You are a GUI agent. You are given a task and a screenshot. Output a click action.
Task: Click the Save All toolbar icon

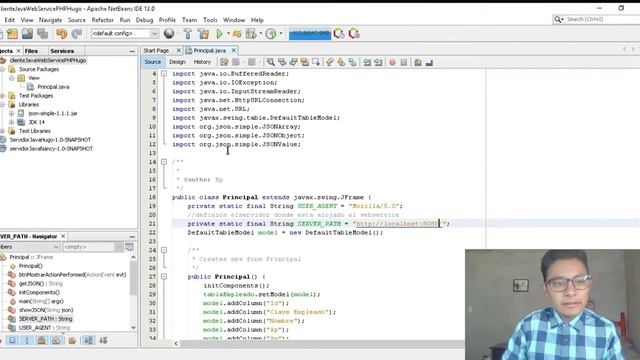42,34
